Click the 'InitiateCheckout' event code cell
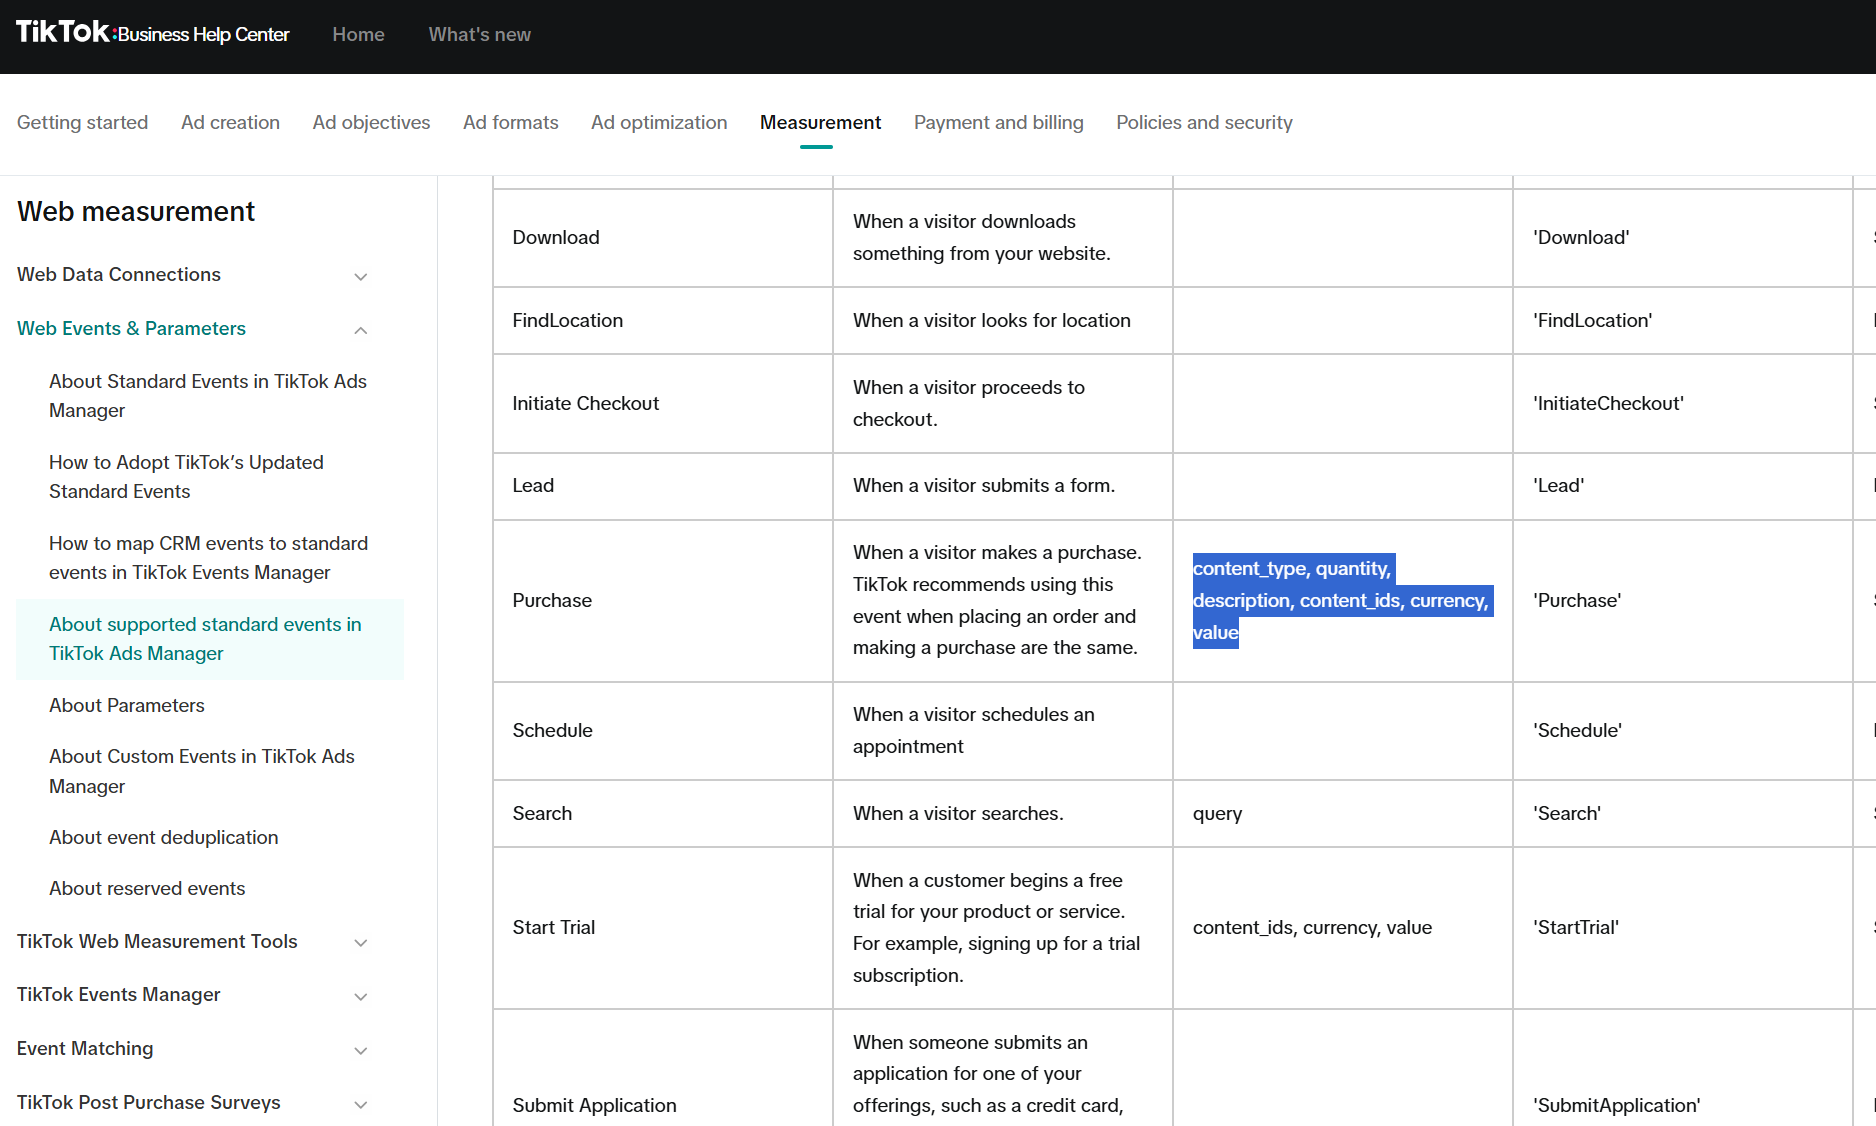1876x1126 pixels. (1683, 404)
